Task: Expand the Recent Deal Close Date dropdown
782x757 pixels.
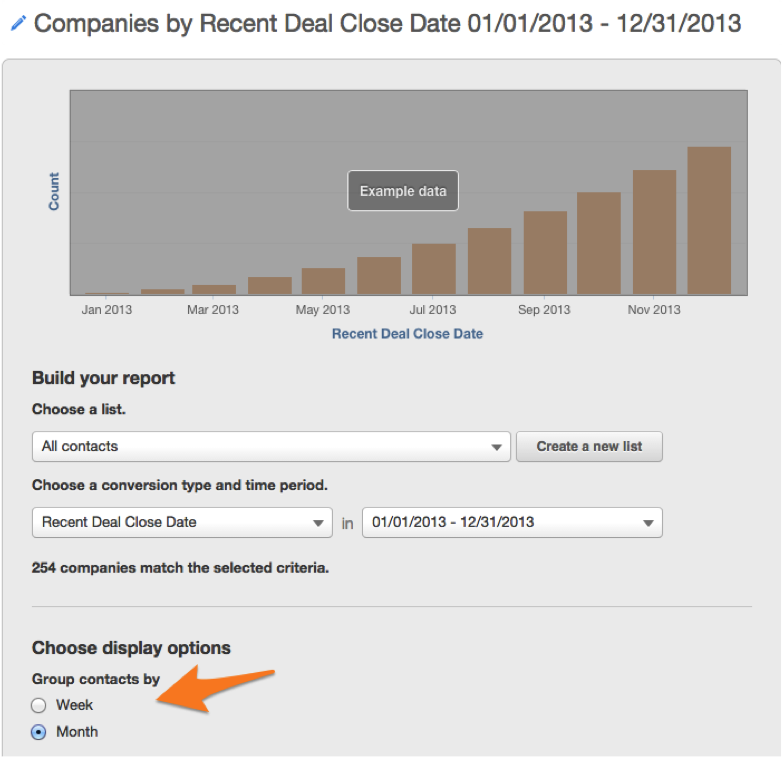Action: [x=182, y=522]
